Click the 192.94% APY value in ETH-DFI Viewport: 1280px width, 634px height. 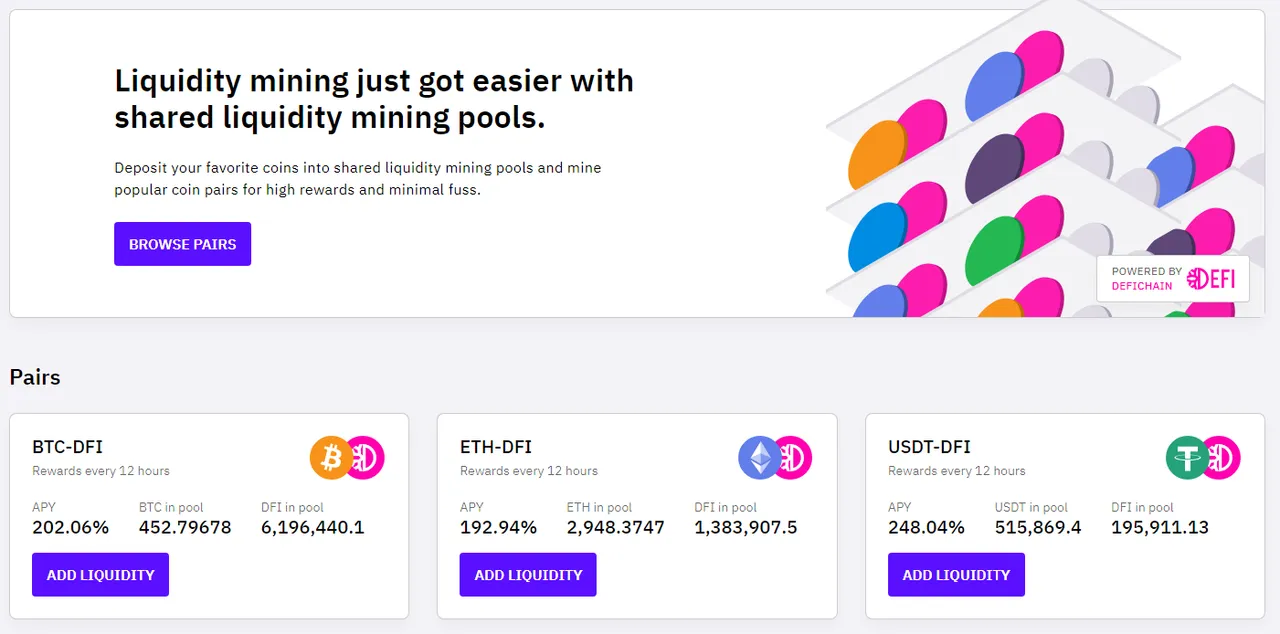pos(498,527)
